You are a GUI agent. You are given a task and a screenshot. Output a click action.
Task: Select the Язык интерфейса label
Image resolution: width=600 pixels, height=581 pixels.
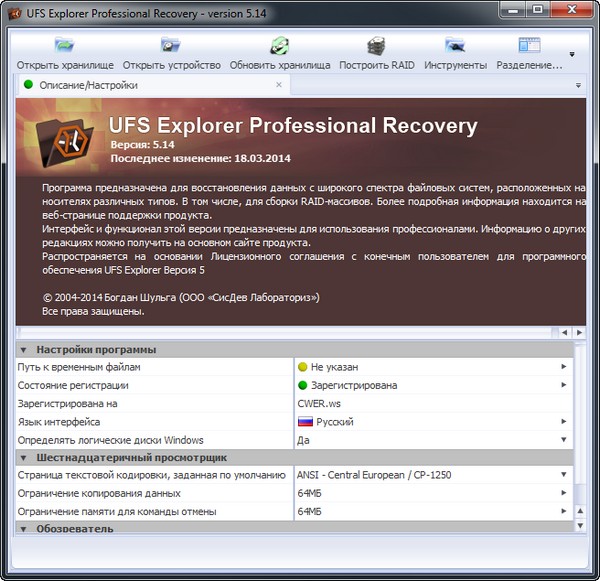pos(59,422)
